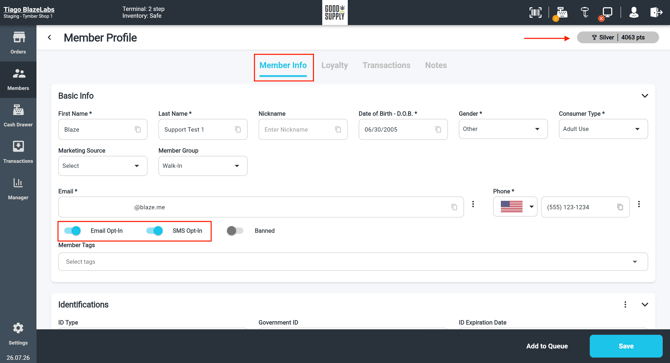Open the Notes tab
The image size is (670, 363).
[436, 65]
